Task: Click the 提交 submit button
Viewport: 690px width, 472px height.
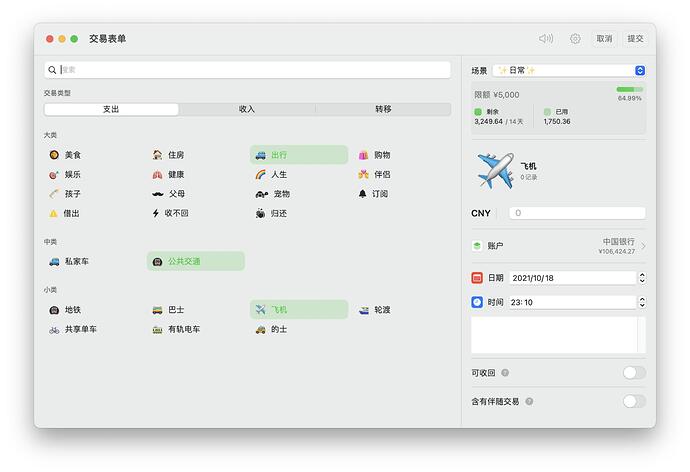Action: pos(635,39)
